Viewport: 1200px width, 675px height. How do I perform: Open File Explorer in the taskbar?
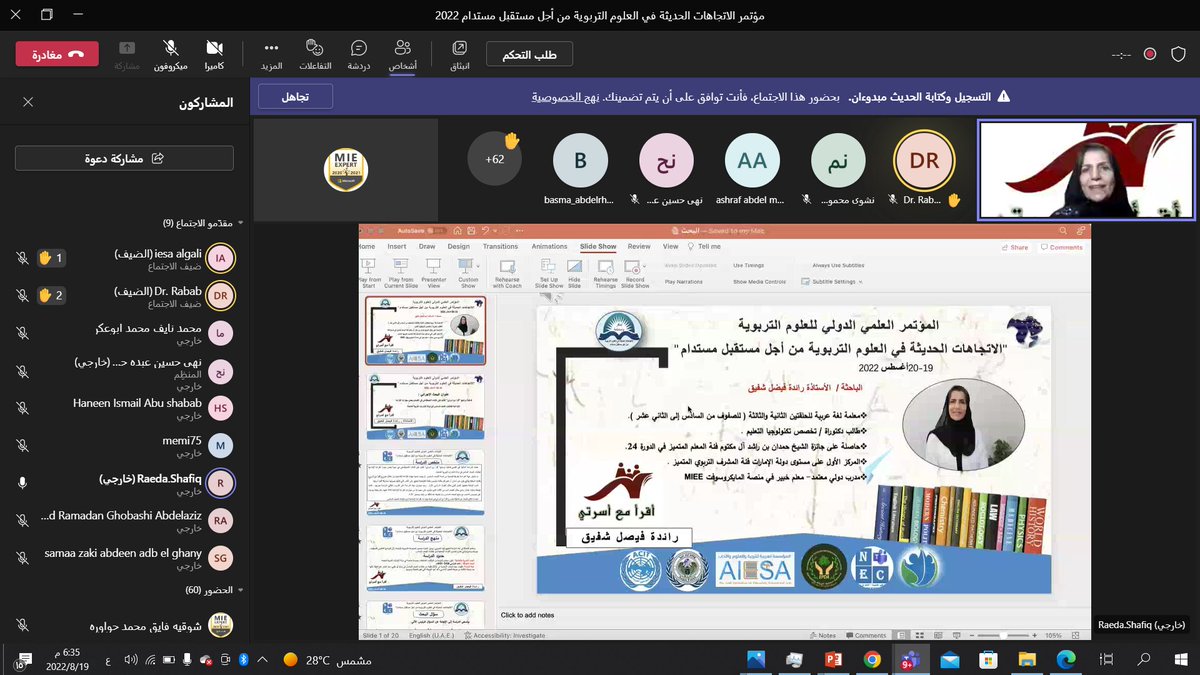coord(1027,659)
